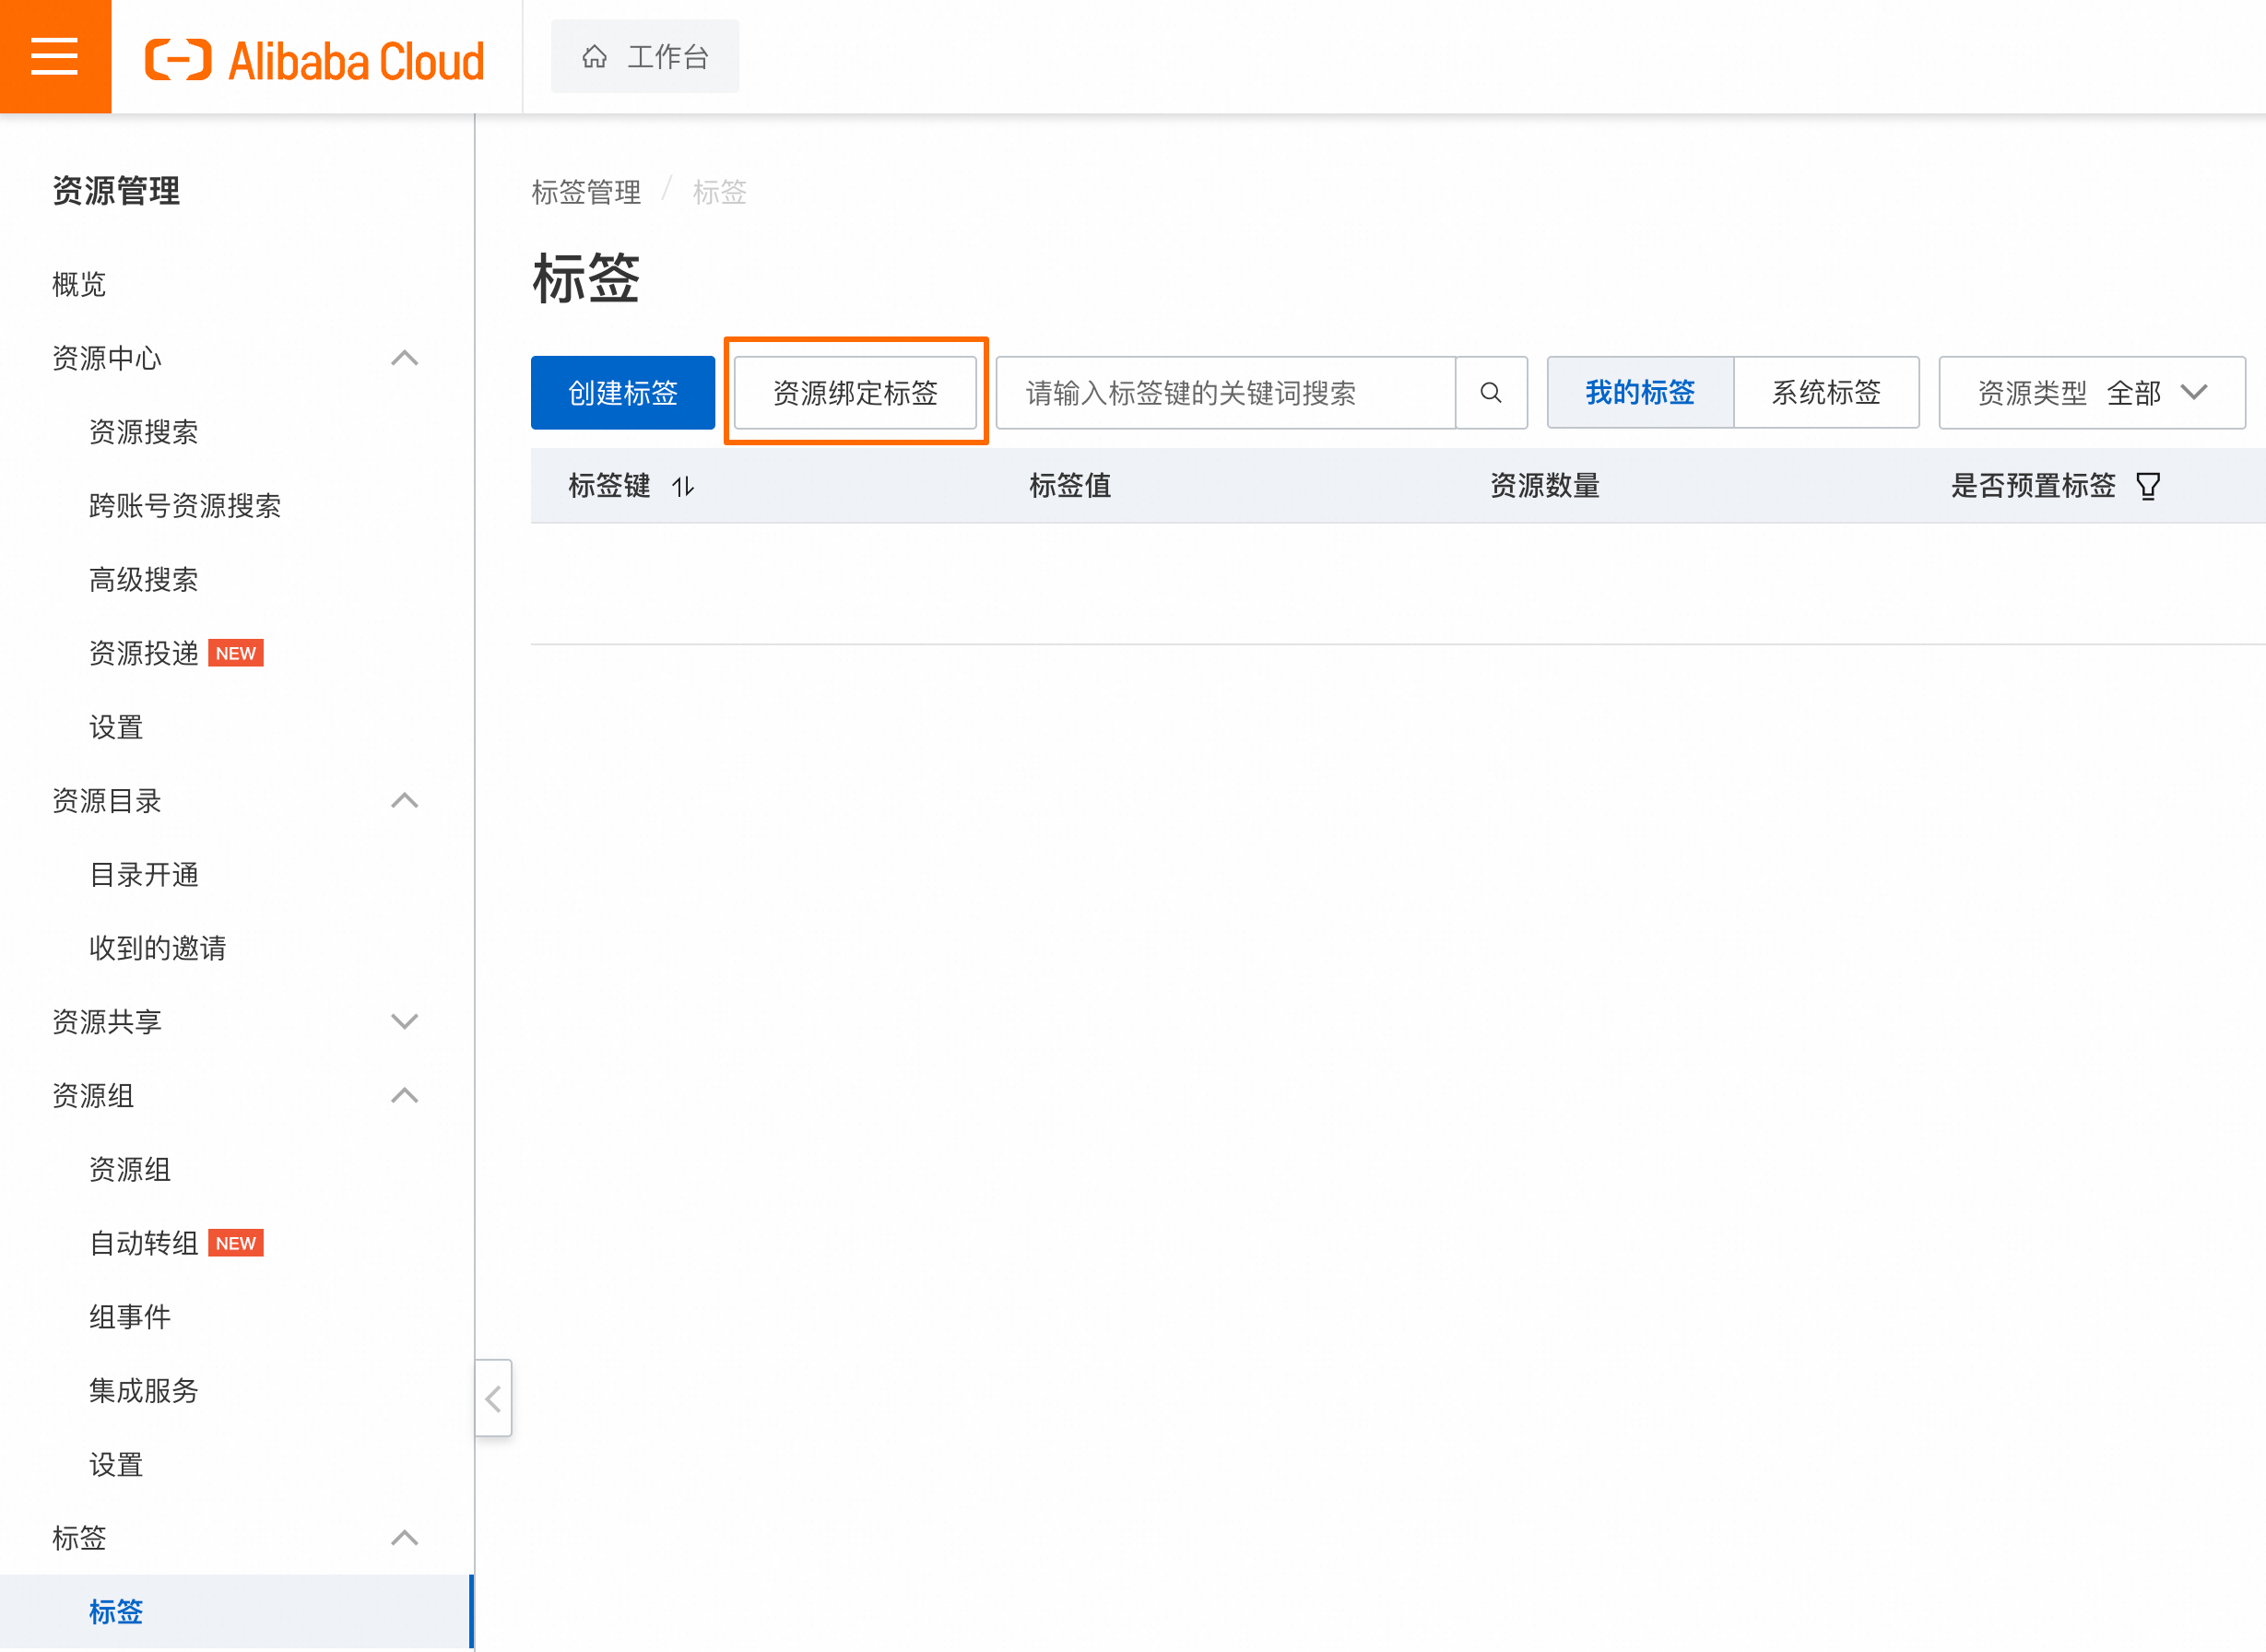The image size is (2266, 1652).
Task: Open the 是否预置标签 filter icon
Action: tap(2148, 486)
